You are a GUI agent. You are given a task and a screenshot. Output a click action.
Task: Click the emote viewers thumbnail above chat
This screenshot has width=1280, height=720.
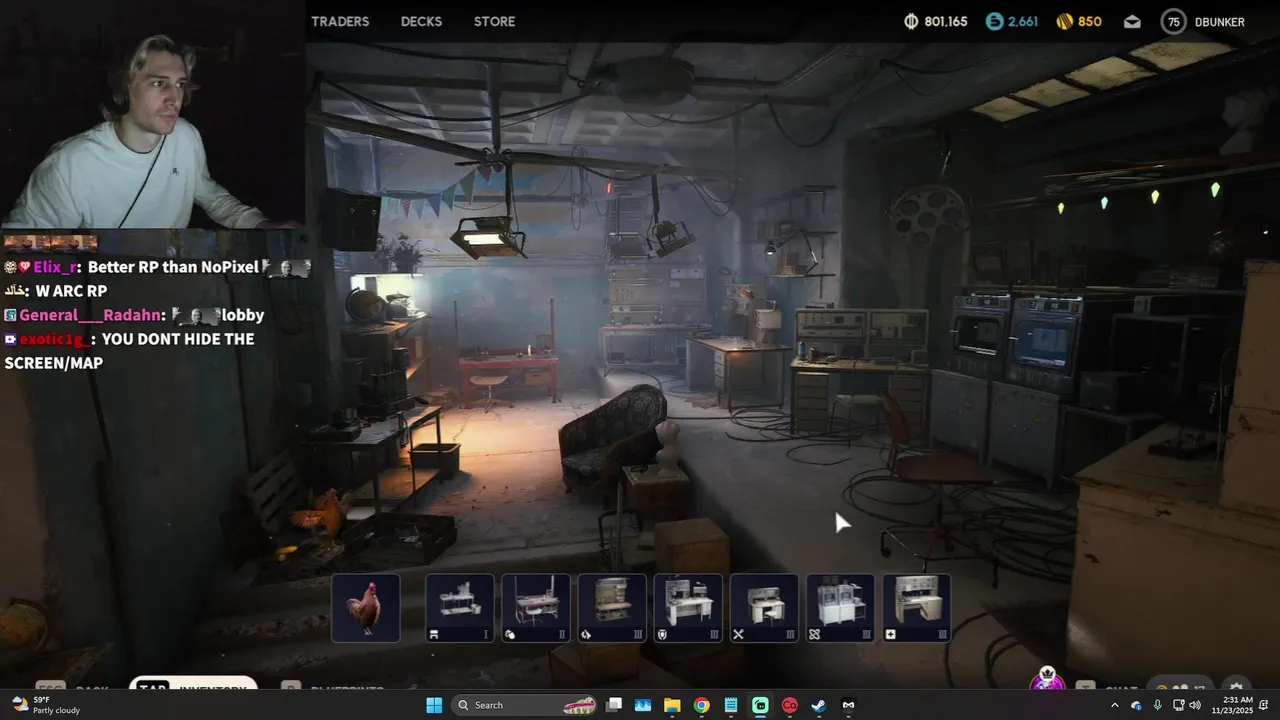[50, 242]
